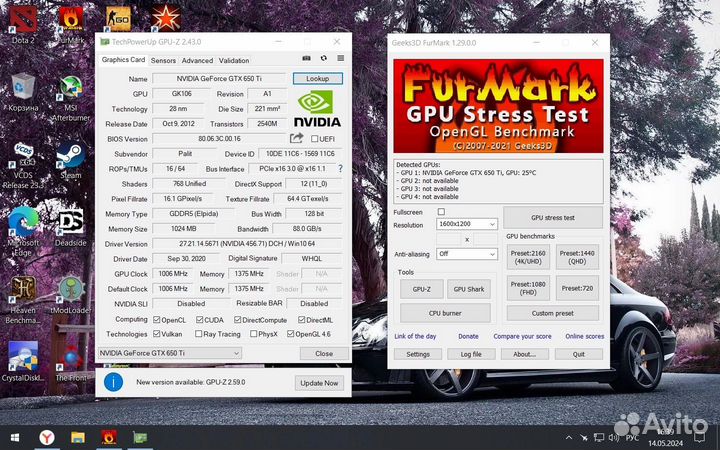Toggle the UEFI checkbox
The width and height of the screenshot is (720, 450).
click(x=315, y=139)
